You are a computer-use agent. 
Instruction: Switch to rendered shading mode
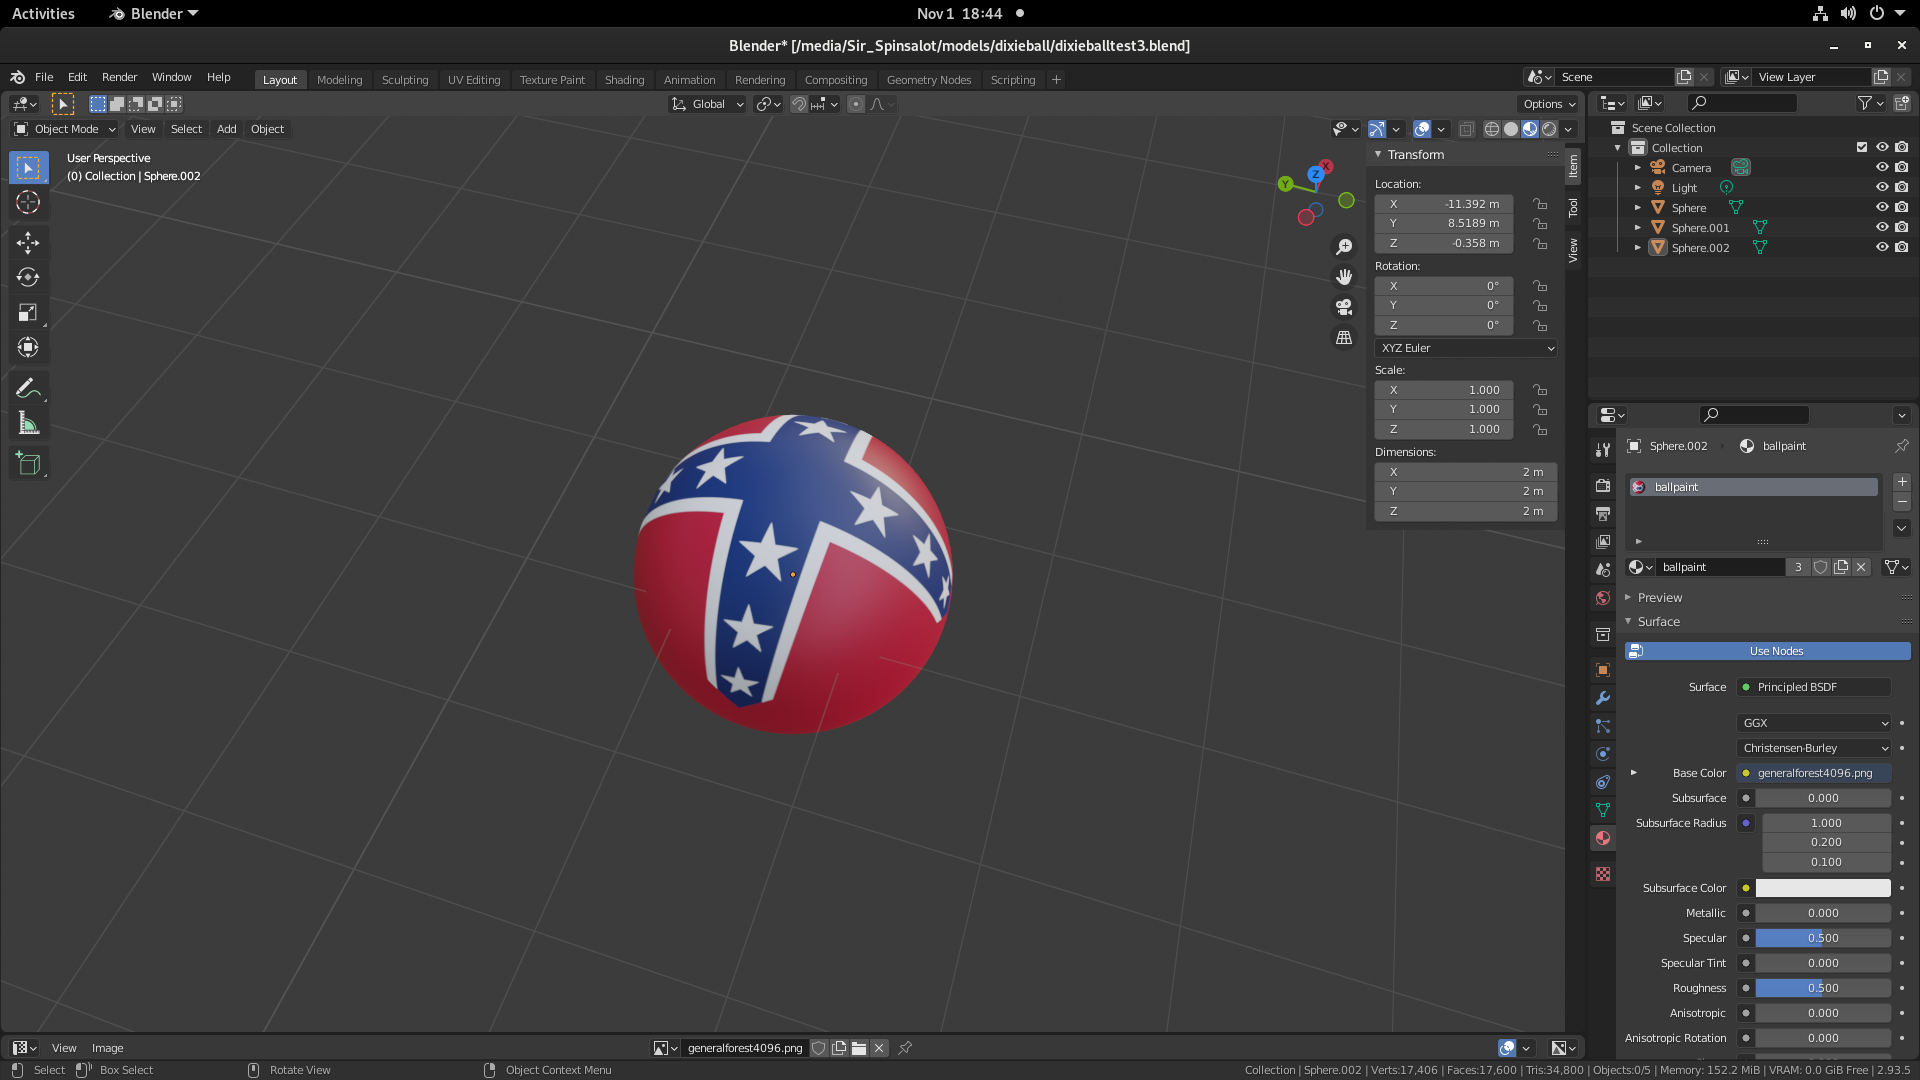pyautogui.click(x=1549, y=129)
